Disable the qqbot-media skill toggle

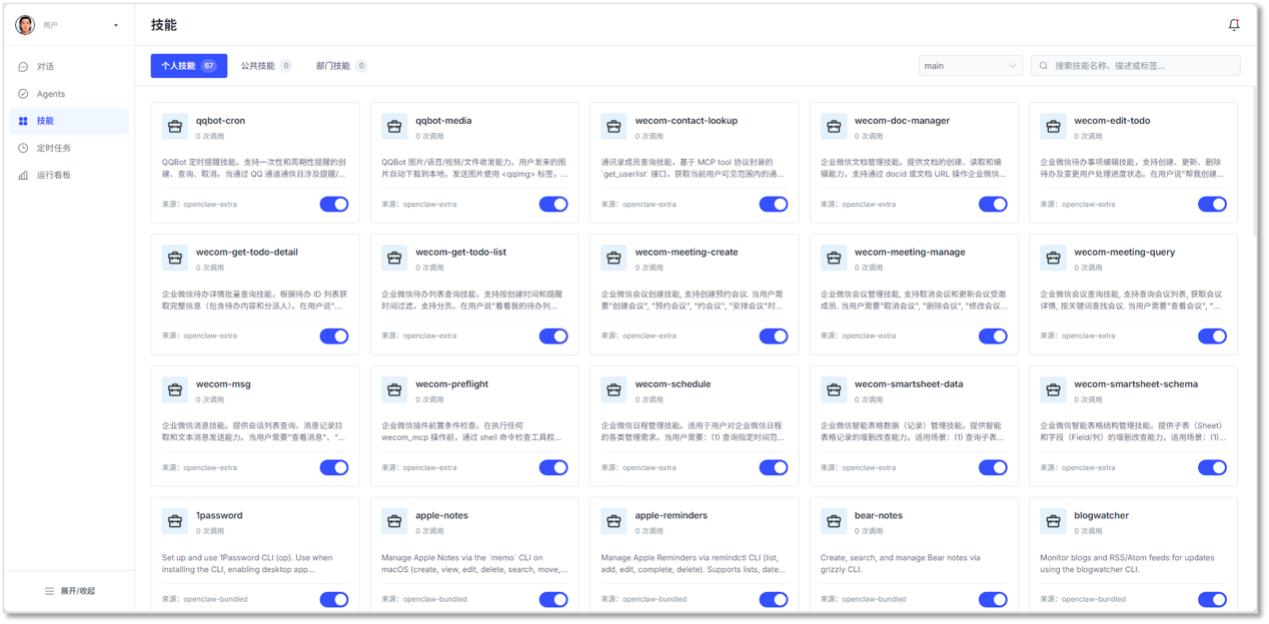point(553,204)
